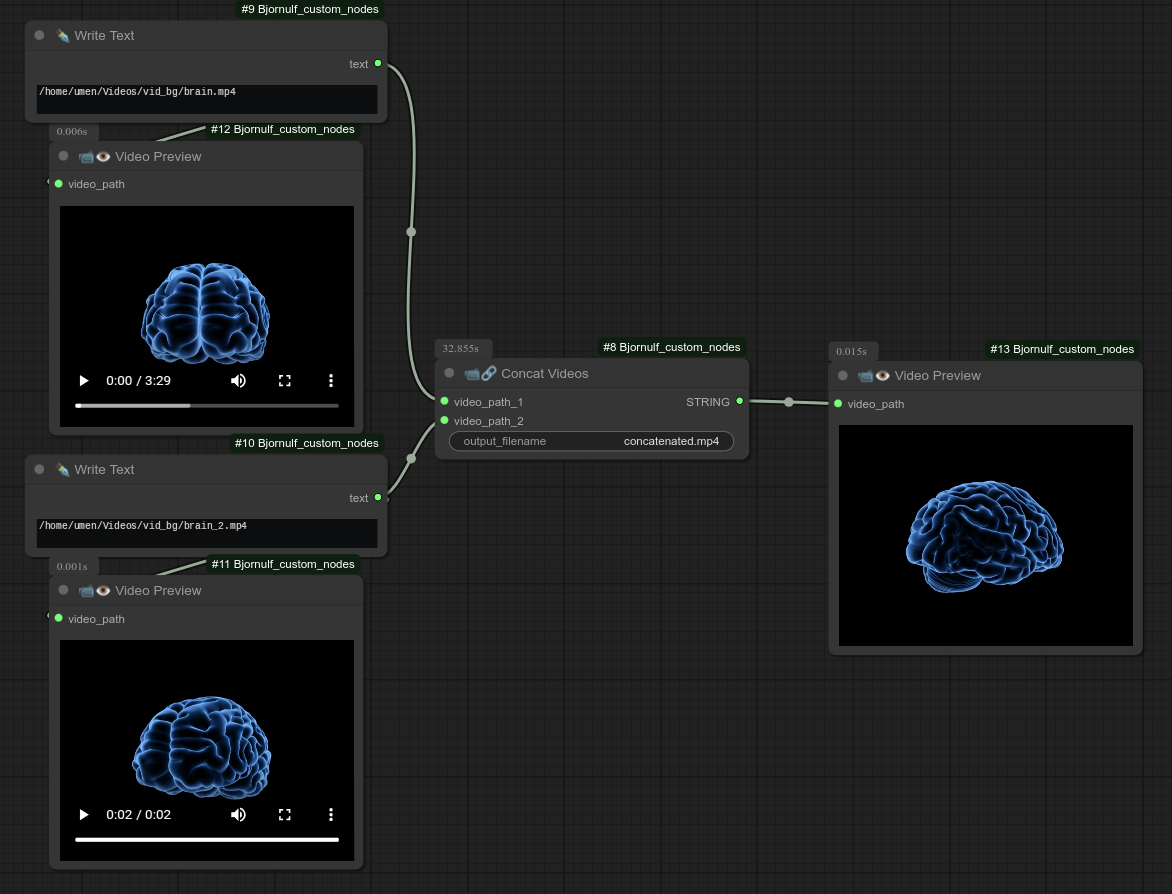1172x894 pixels.
Task: Click the output_filename concatenated.mp4 field
Action: pyautogui.click(x=591, y=441)
